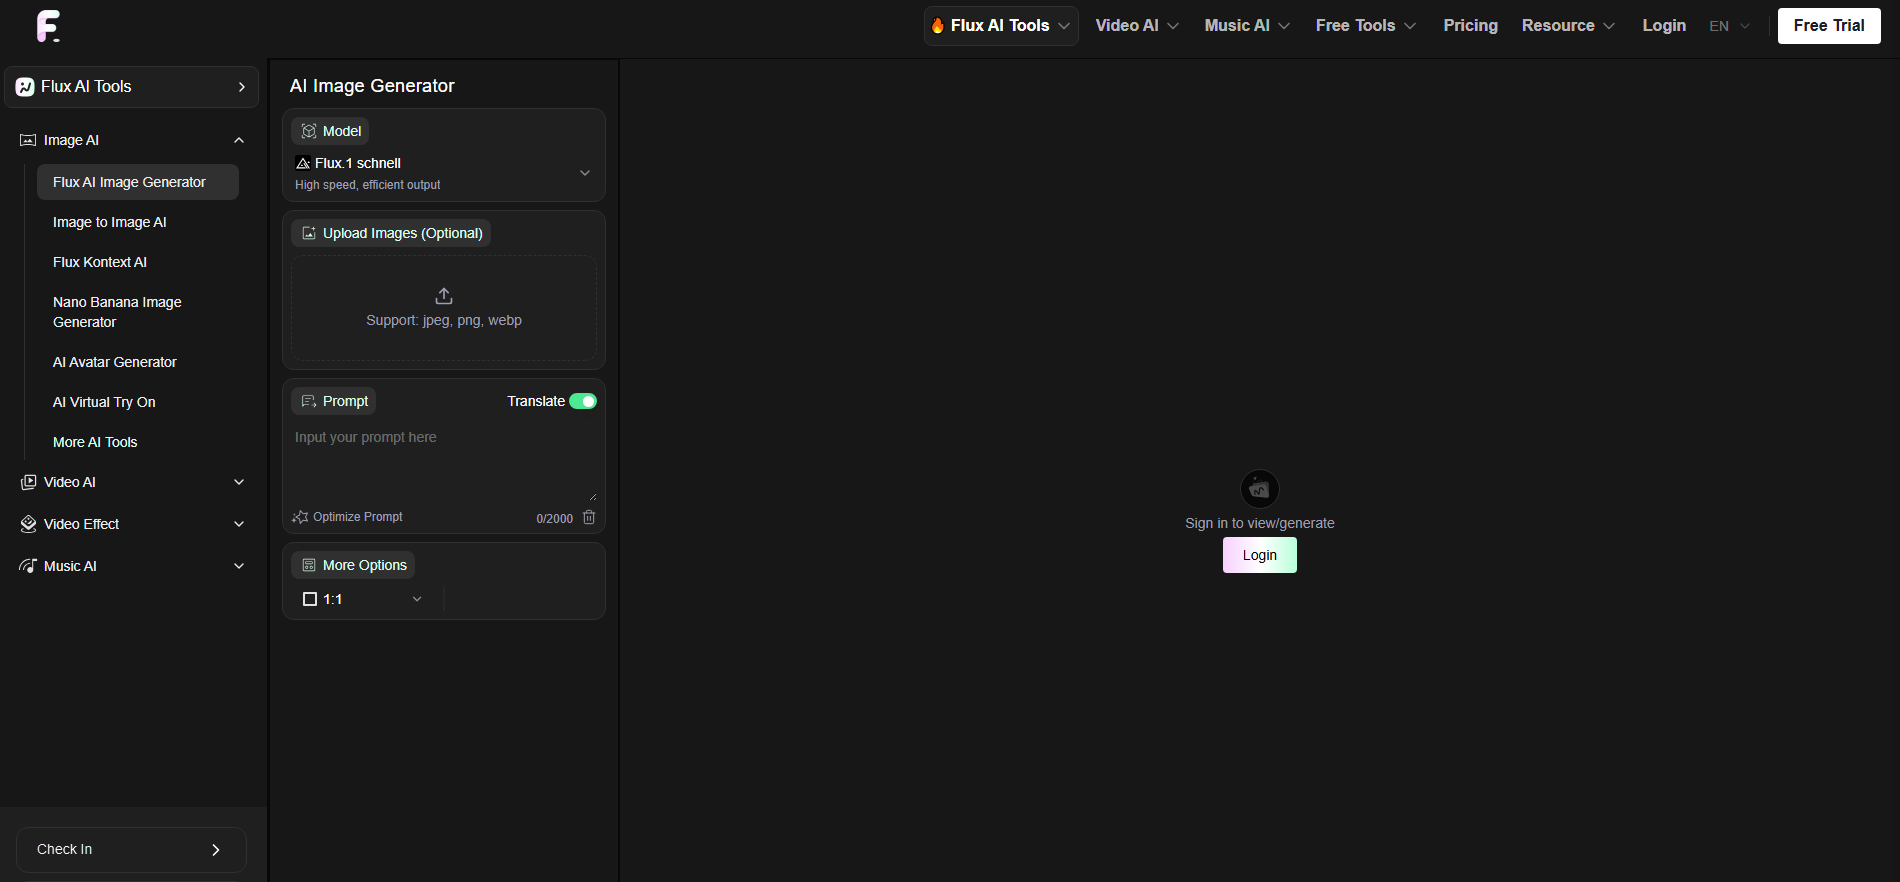Open the Music AI header menu
The image size is (1900, 882).
pyautogui.click(x=1247, y=26)
